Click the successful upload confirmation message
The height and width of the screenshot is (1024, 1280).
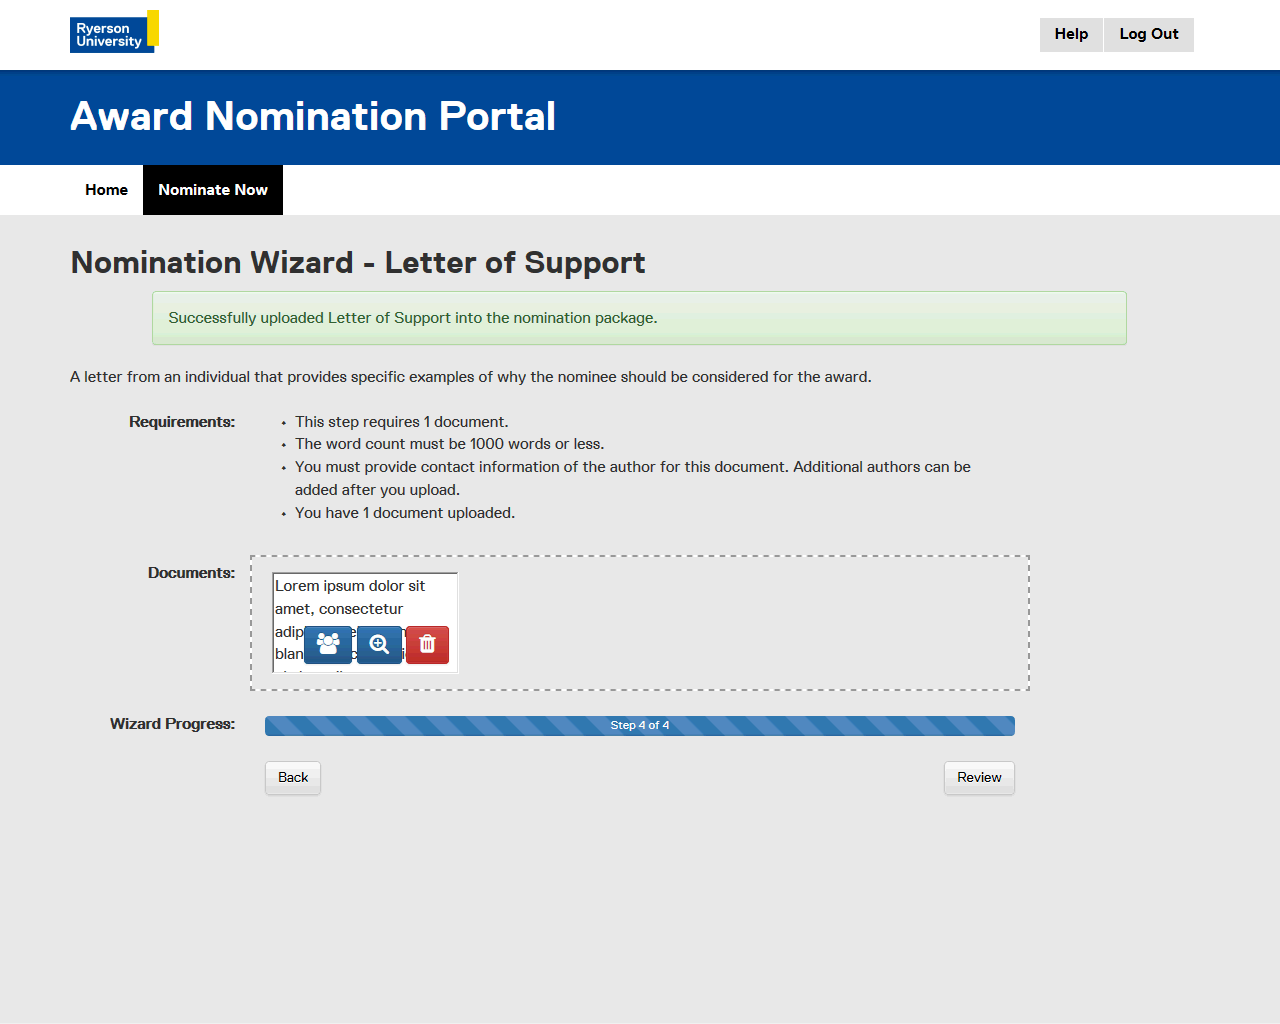point(639,318)
